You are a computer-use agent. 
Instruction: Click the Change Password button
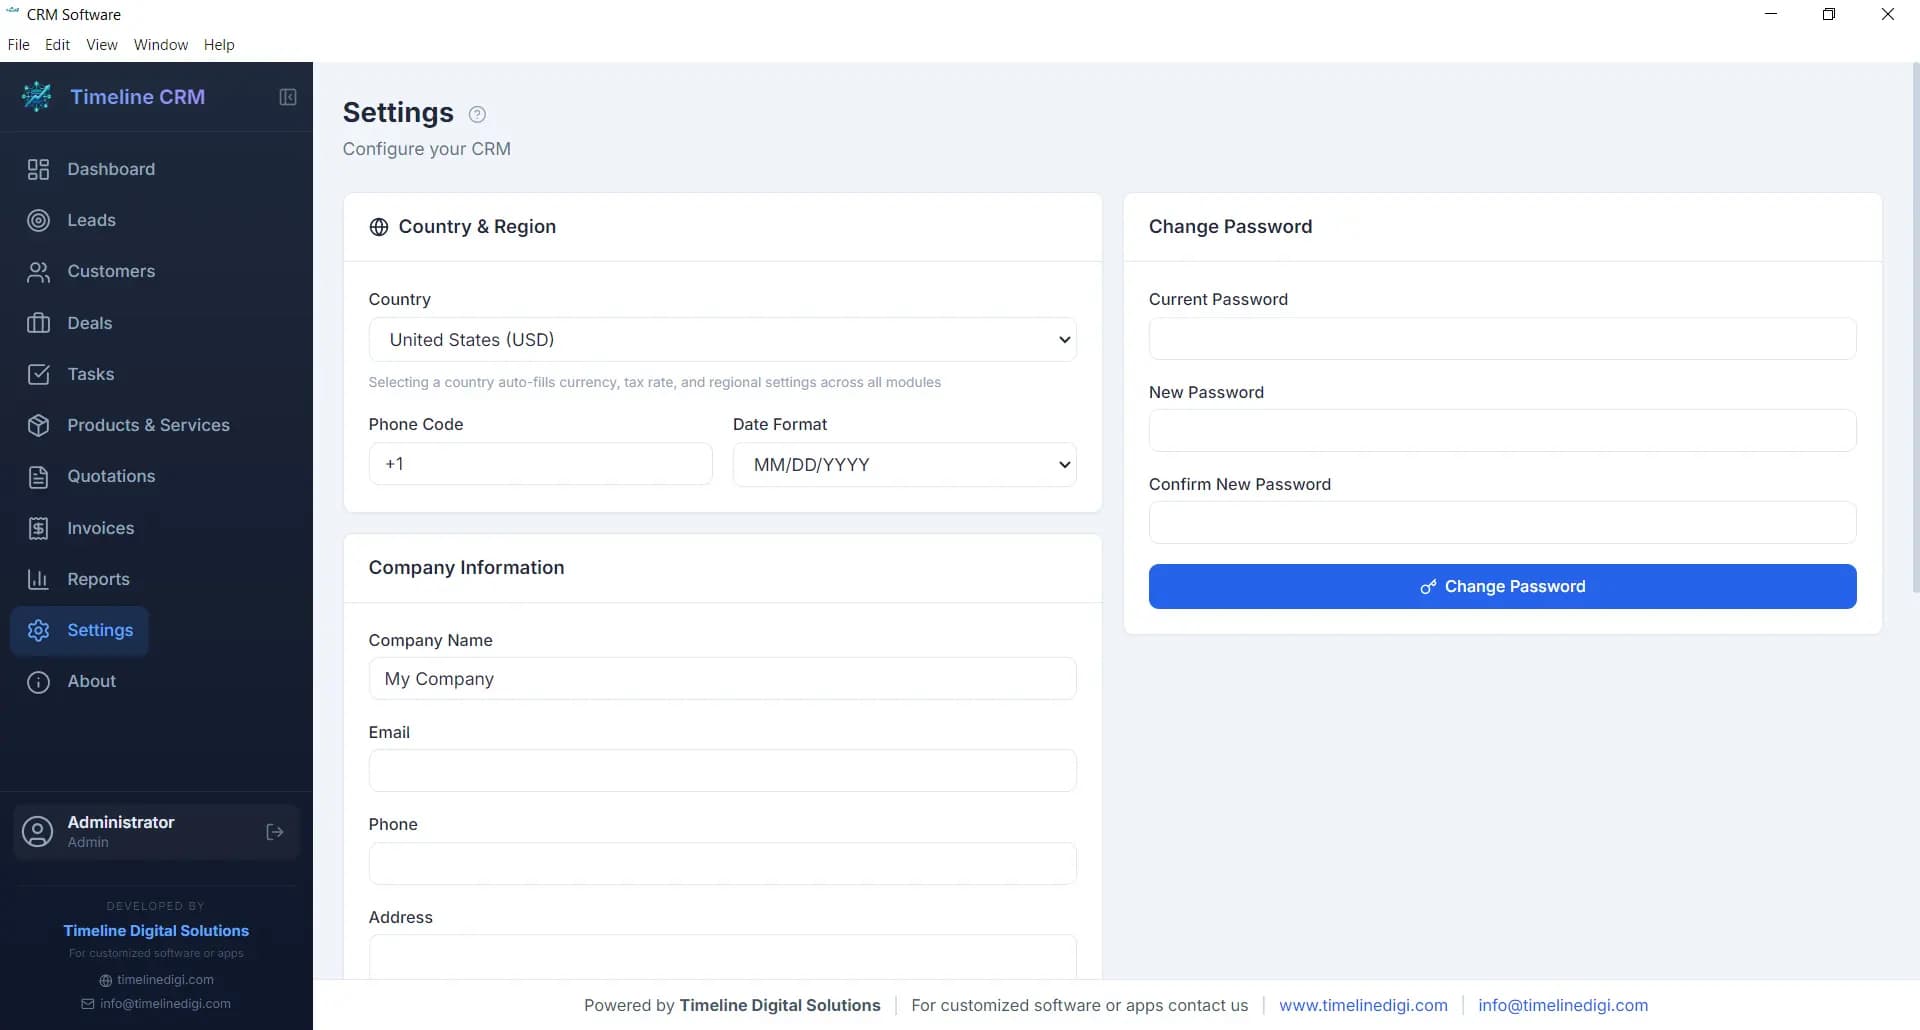pyautogui.click(x=1502, y=586)
